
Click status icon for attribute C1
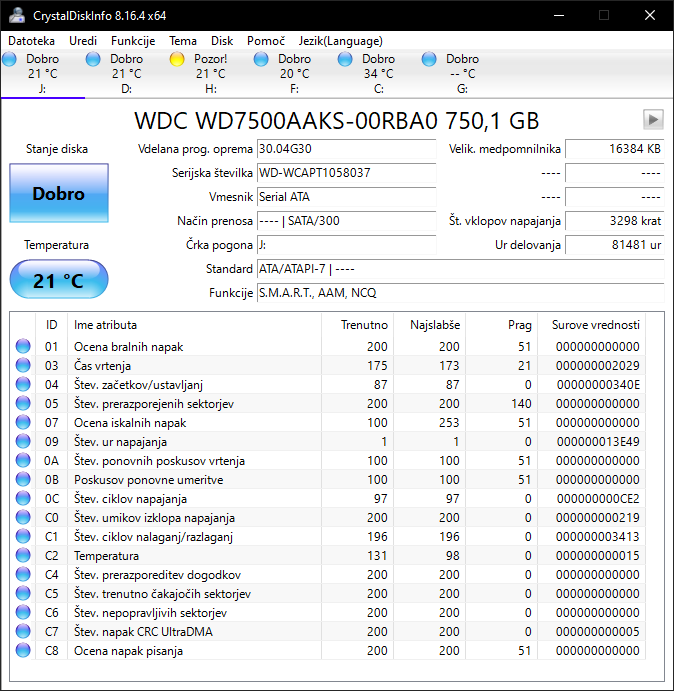click(23, 536)
